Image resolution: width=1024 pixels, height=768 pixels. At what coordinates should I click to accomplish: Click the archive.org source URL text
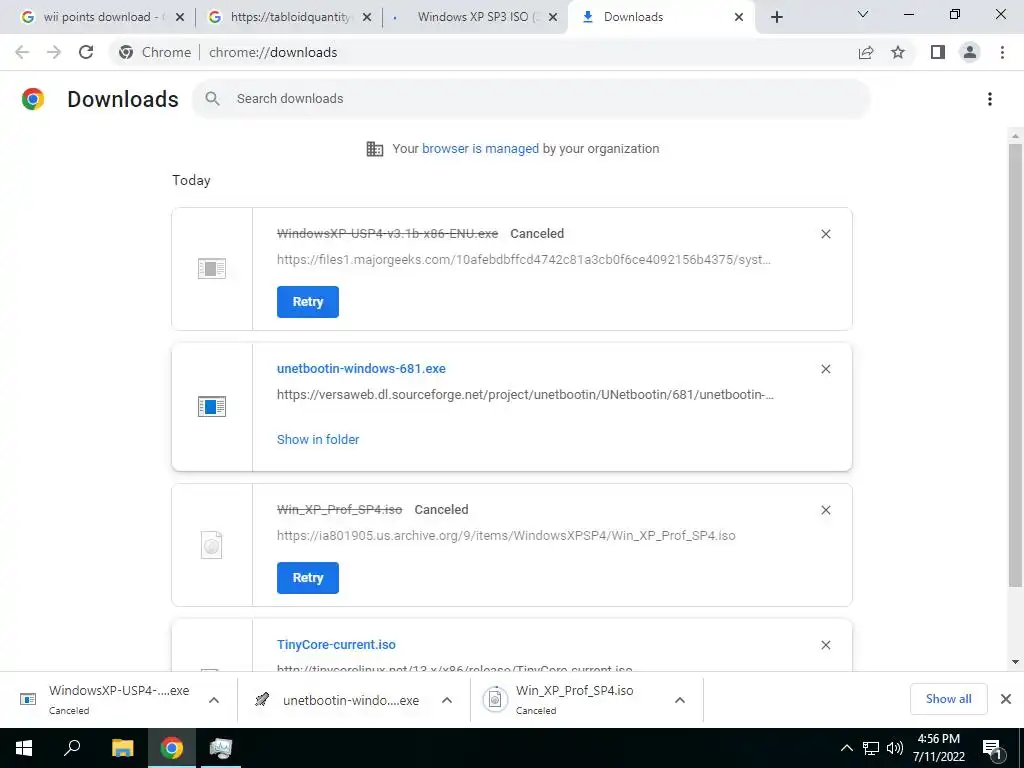(x=506, y=536)
